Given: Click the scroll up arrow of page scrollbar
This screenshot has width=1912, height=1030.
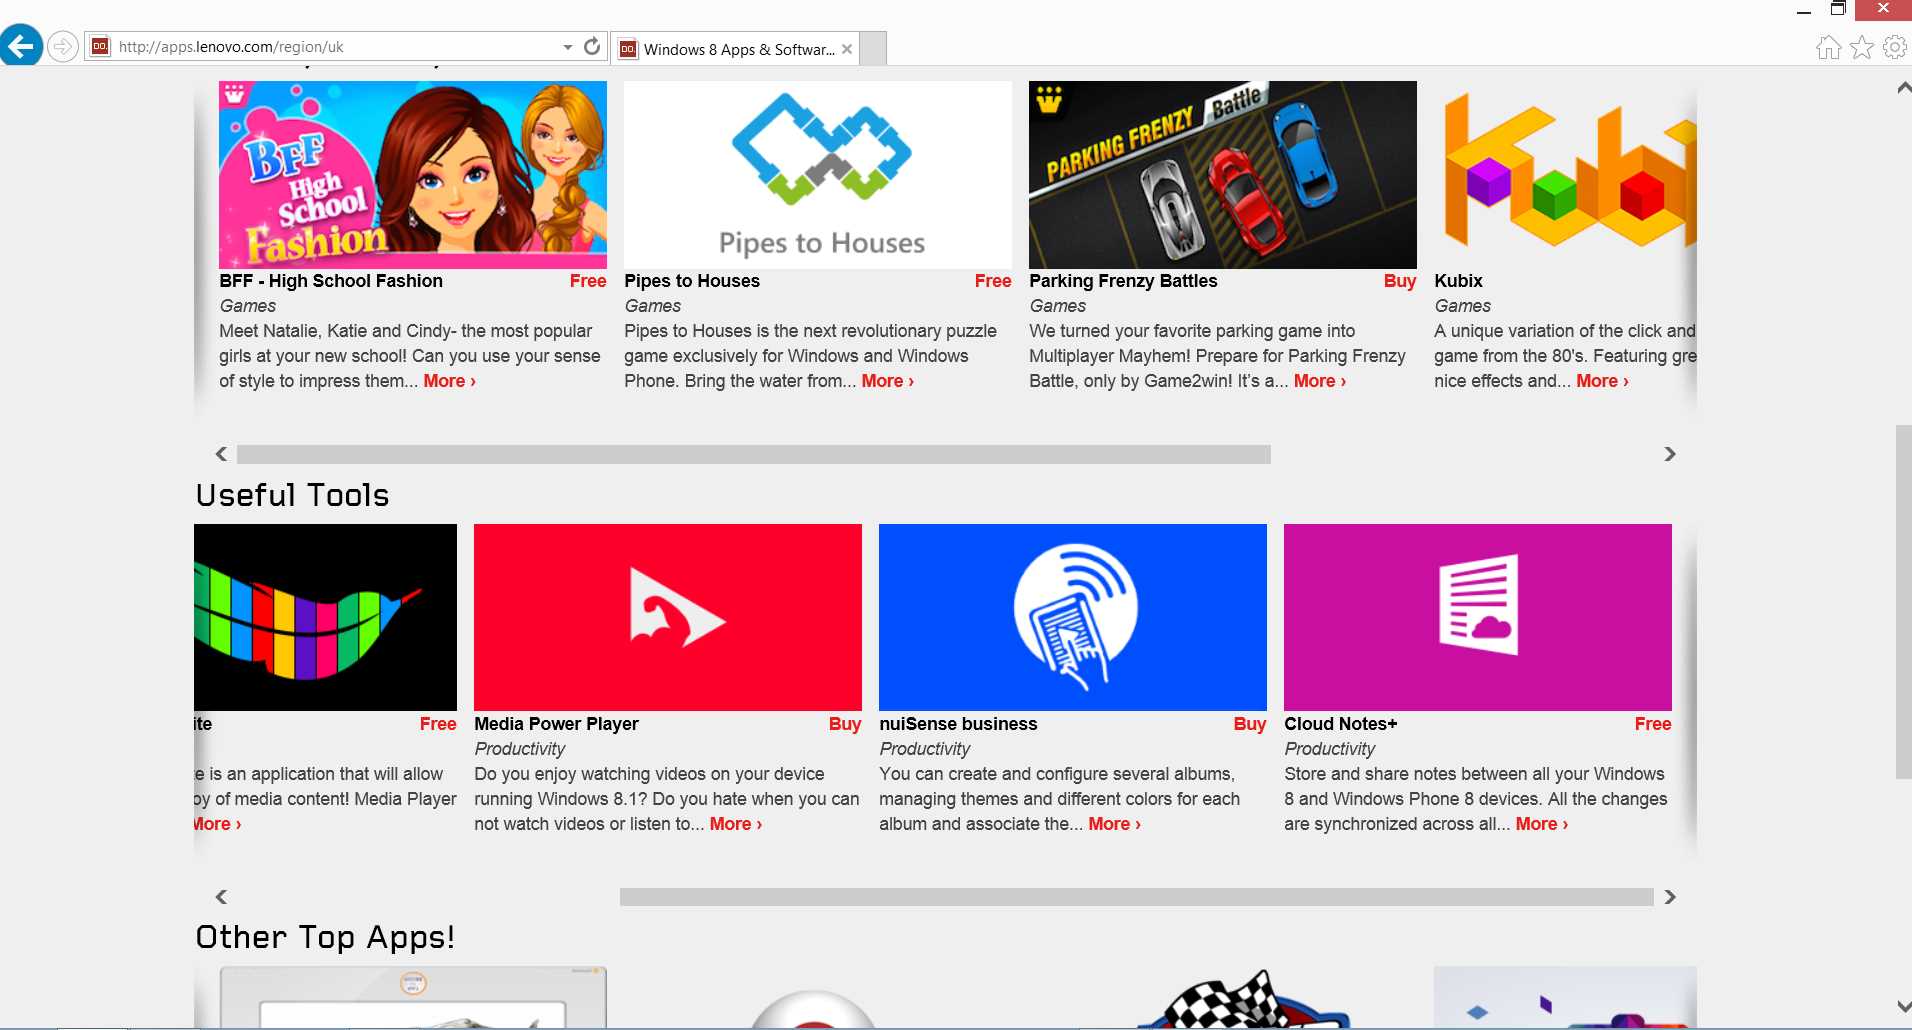Looking at the screenshot, I should [1903, 89].
